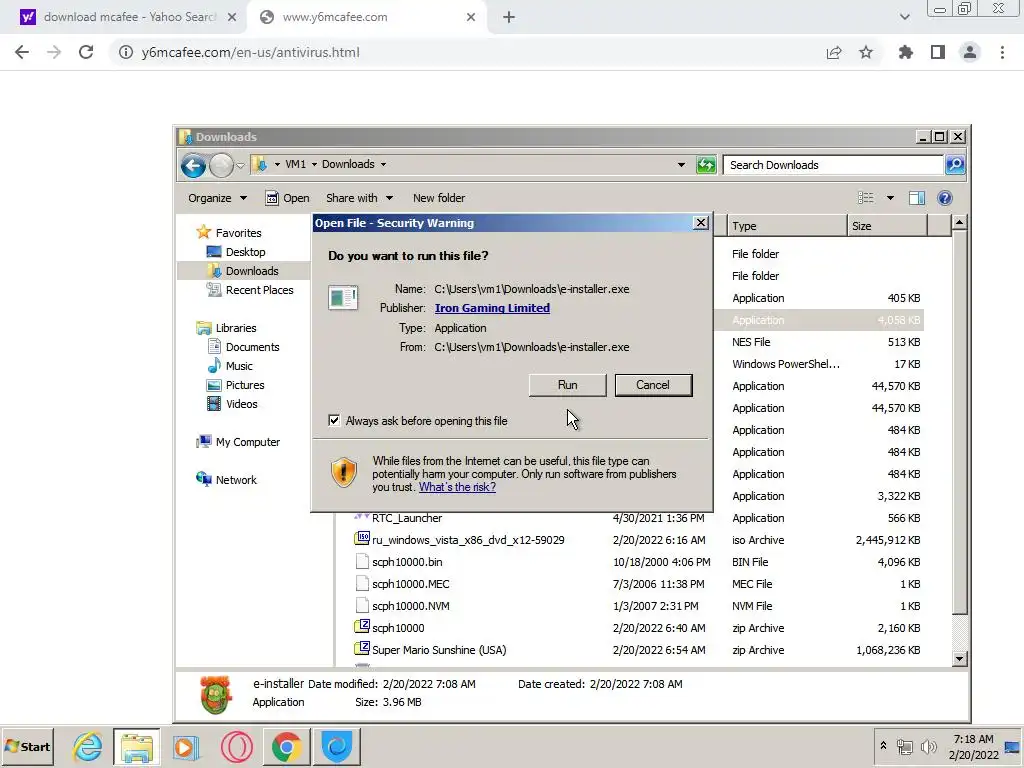The height and width of the screenshot is (768, 1024).
Task: Open Chrome three-dot menu
Action: tap(1002, 52)
